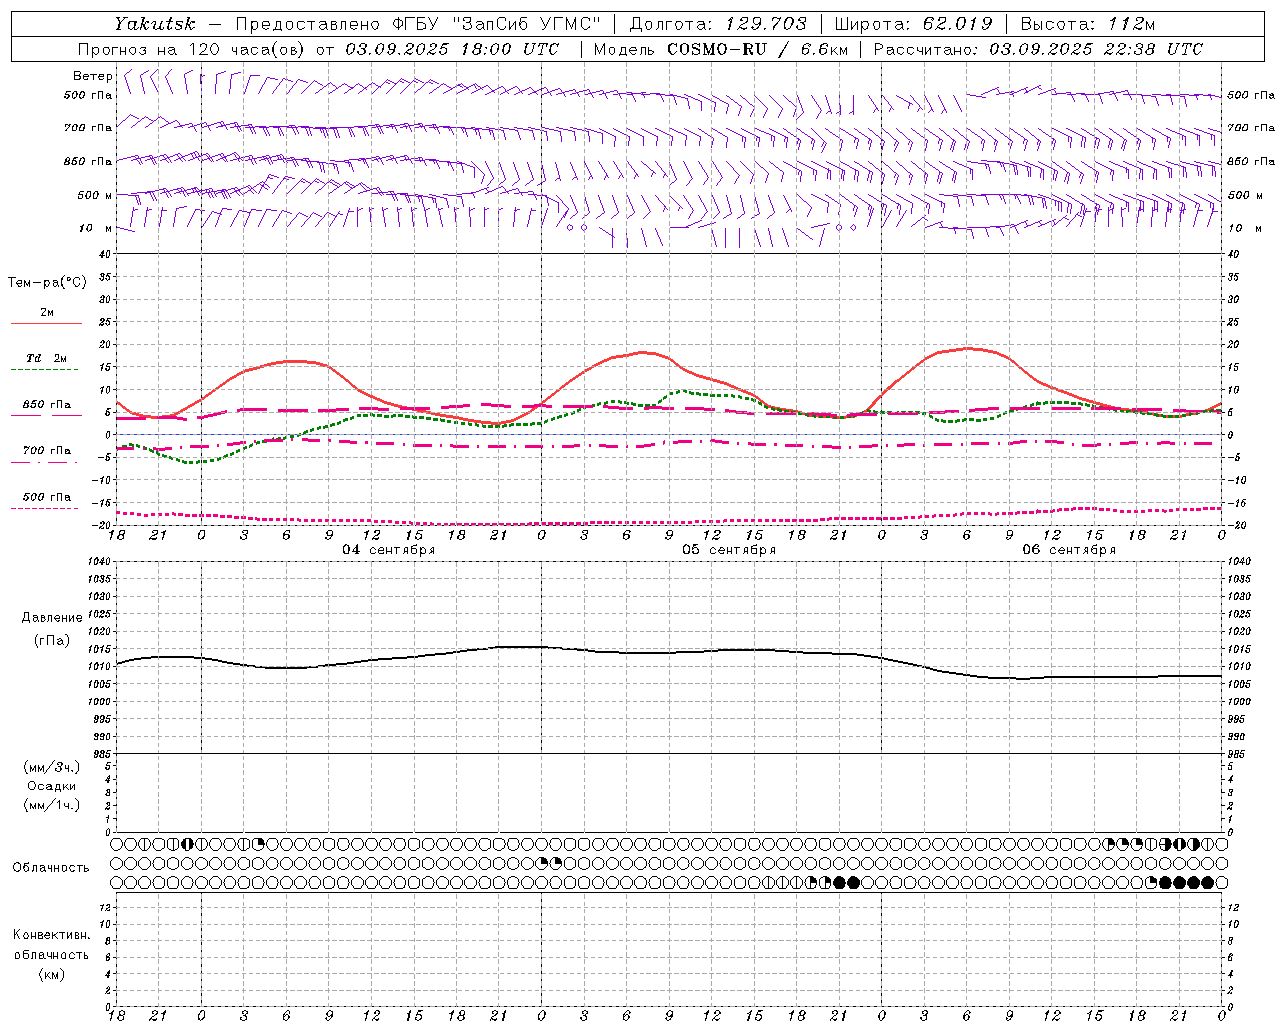Click the 500 м wind level label on the left
The width and height of the screenshot is (1280, 1024).
(95, 195)
